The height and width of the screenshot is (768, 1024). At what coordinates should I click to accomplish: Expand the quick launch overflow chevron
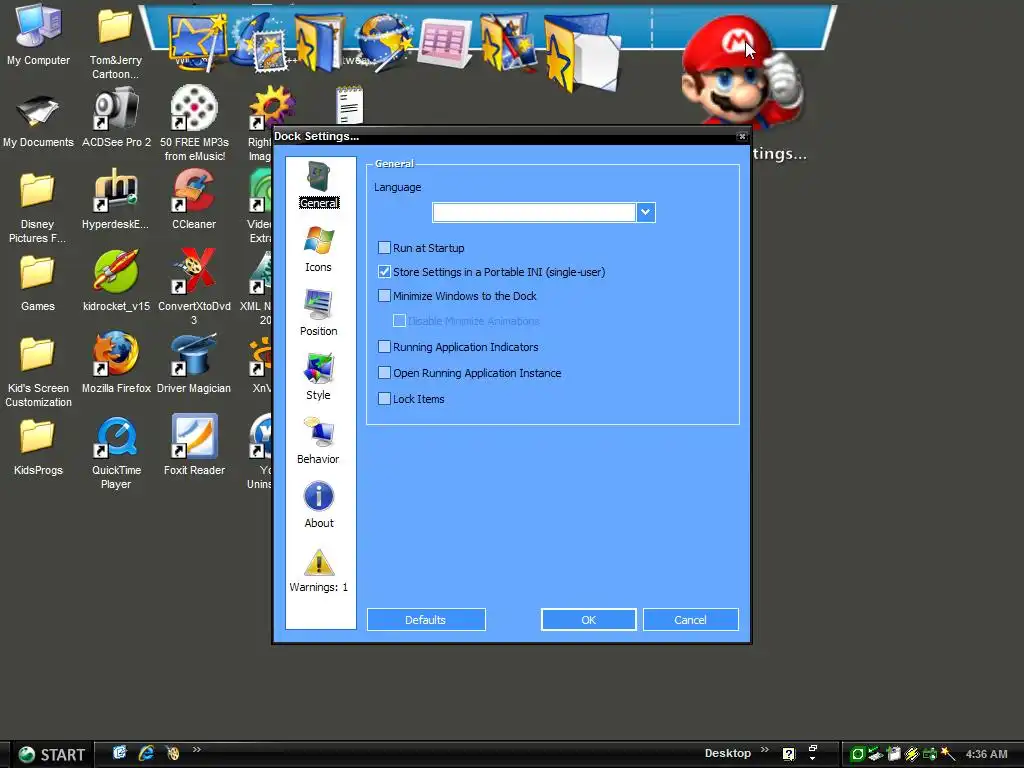(x=197, y=750)
